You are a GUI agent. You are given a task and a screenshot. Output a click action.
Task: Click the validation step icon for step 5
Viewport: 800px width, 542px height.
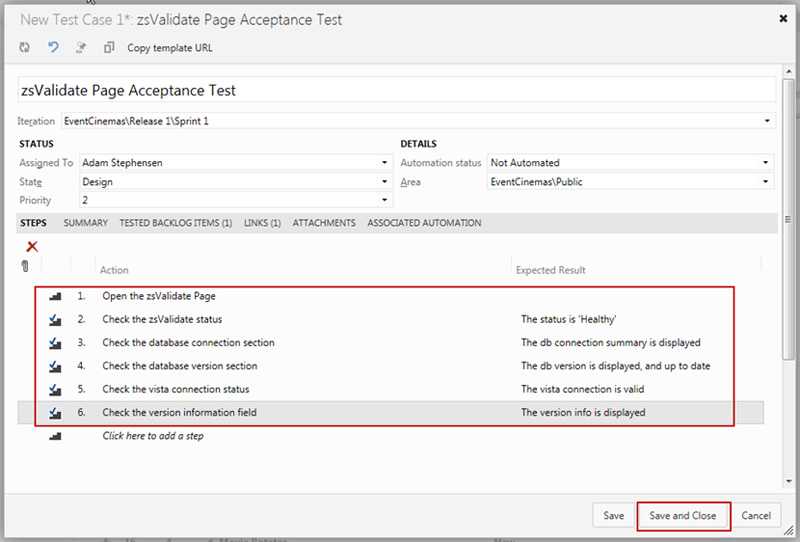55,389
